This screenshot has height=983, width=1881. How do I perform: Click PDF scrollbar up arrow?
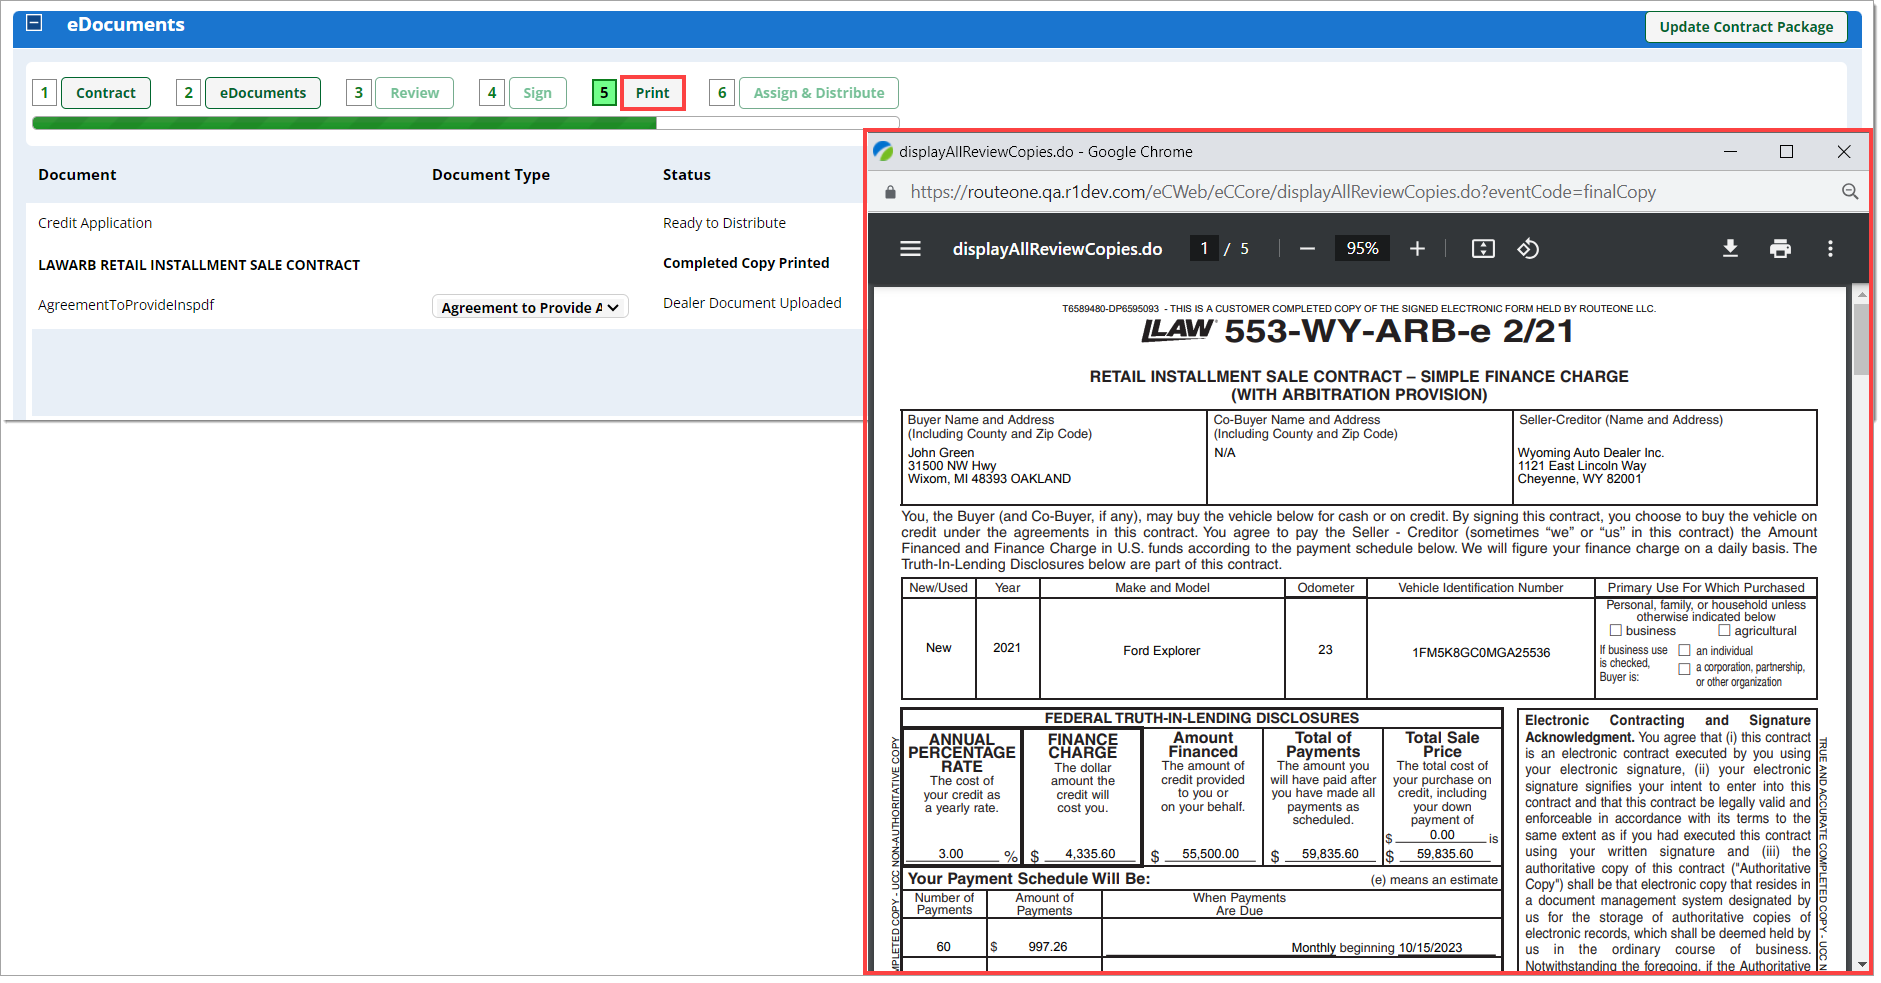coord(1861,294)
